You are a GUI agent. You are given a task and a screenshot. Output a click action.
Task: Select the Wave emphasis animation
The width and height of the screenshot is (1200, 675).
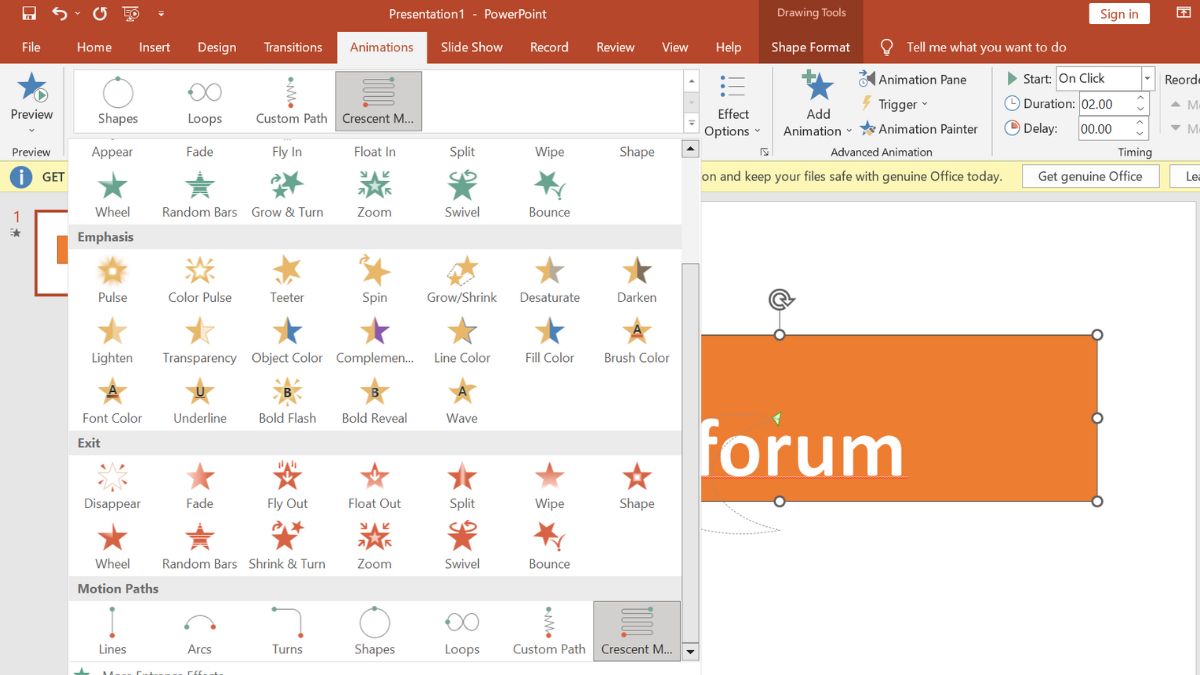click(x=462, y=400)
